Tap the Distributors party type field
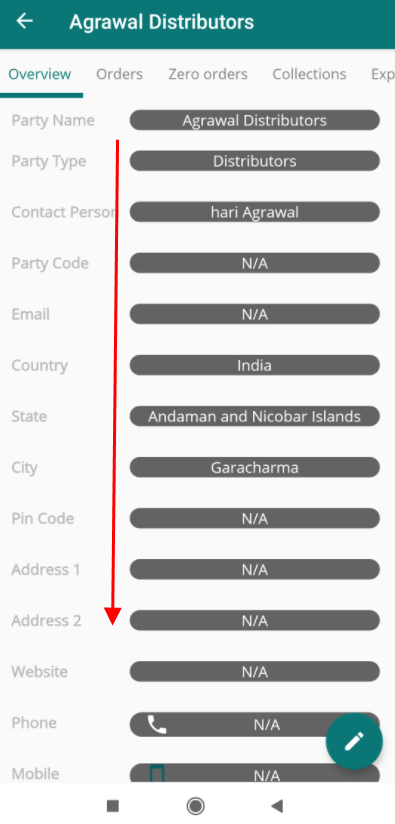 coord(255,161)
